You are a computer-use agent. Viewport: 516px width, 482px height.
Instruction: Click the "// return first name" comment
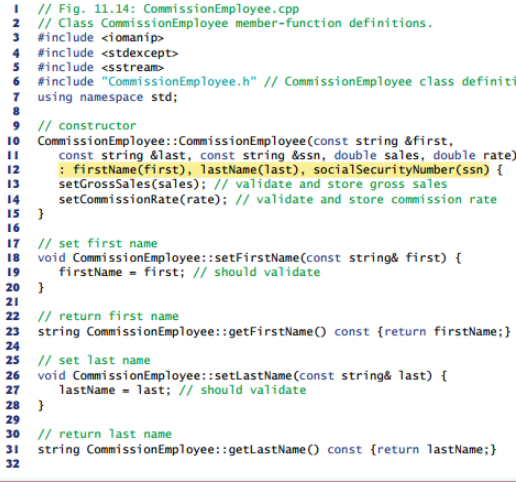coord(108,316)
